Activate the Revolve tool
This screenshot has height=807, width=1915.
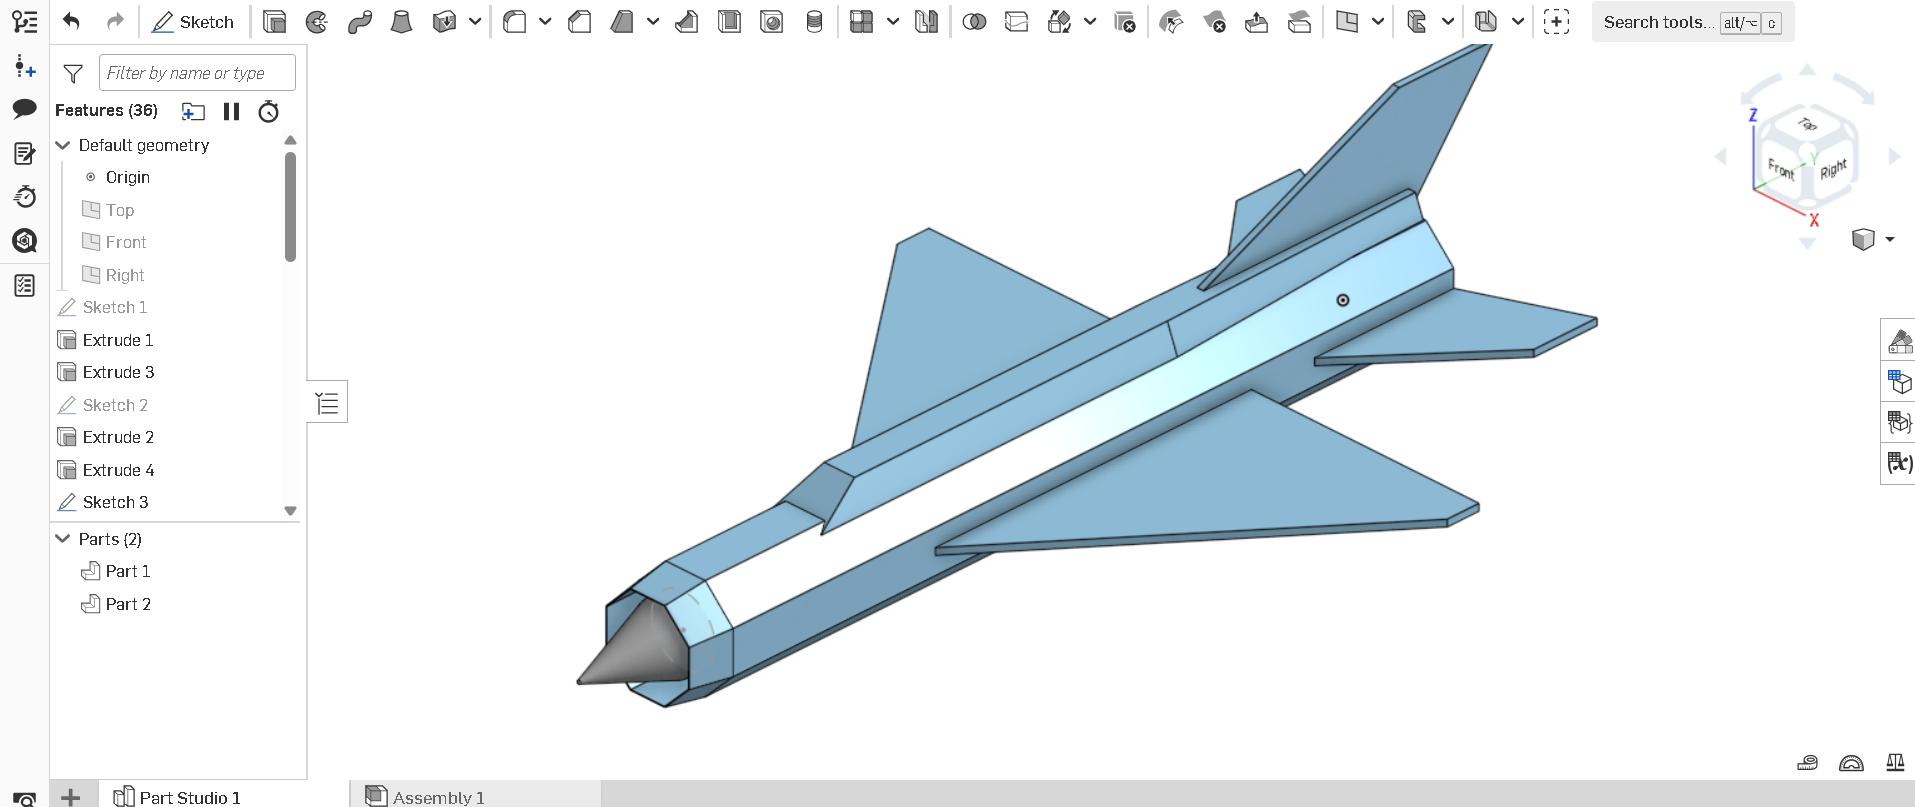pos(317,22)
